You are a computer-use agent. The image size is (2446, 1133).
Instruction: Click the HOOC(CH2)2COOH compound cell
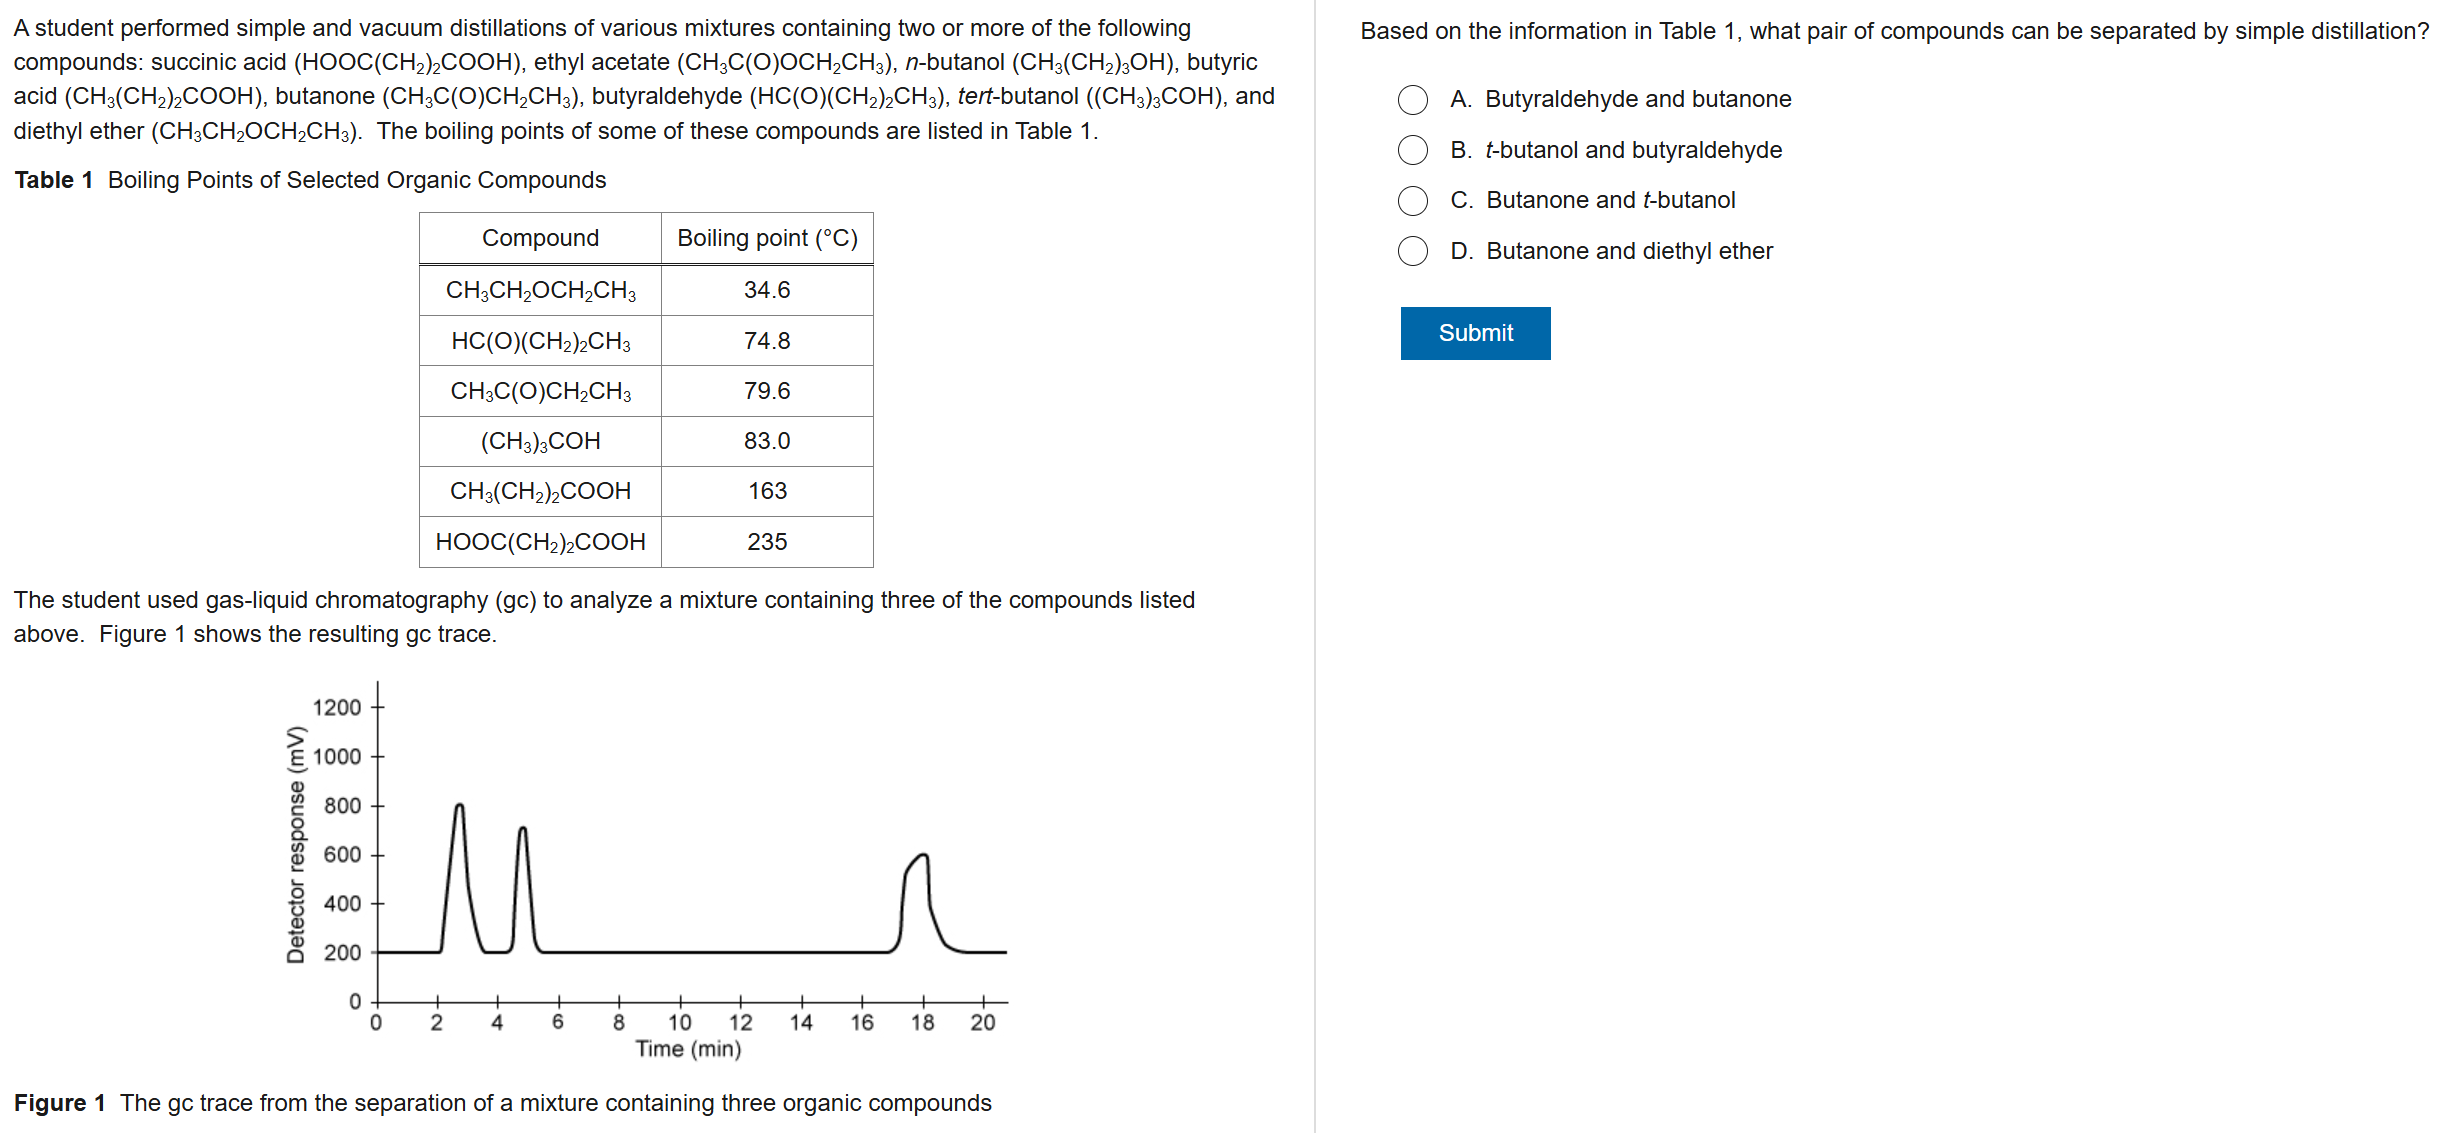[540, 542]
